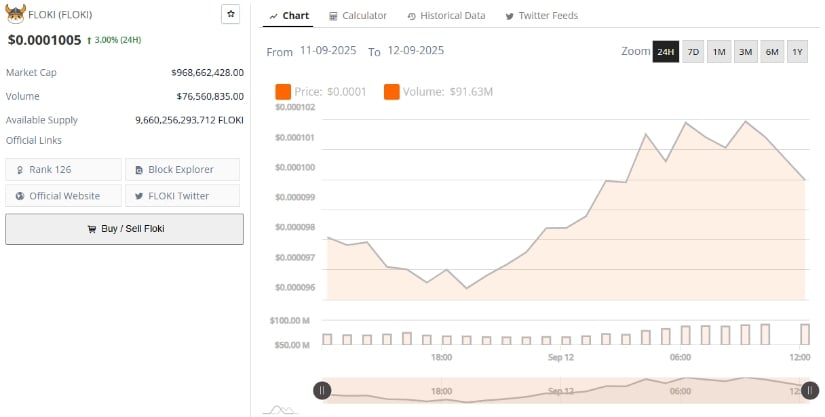Click the line chart icon on Chart tab

pos(273,16)
